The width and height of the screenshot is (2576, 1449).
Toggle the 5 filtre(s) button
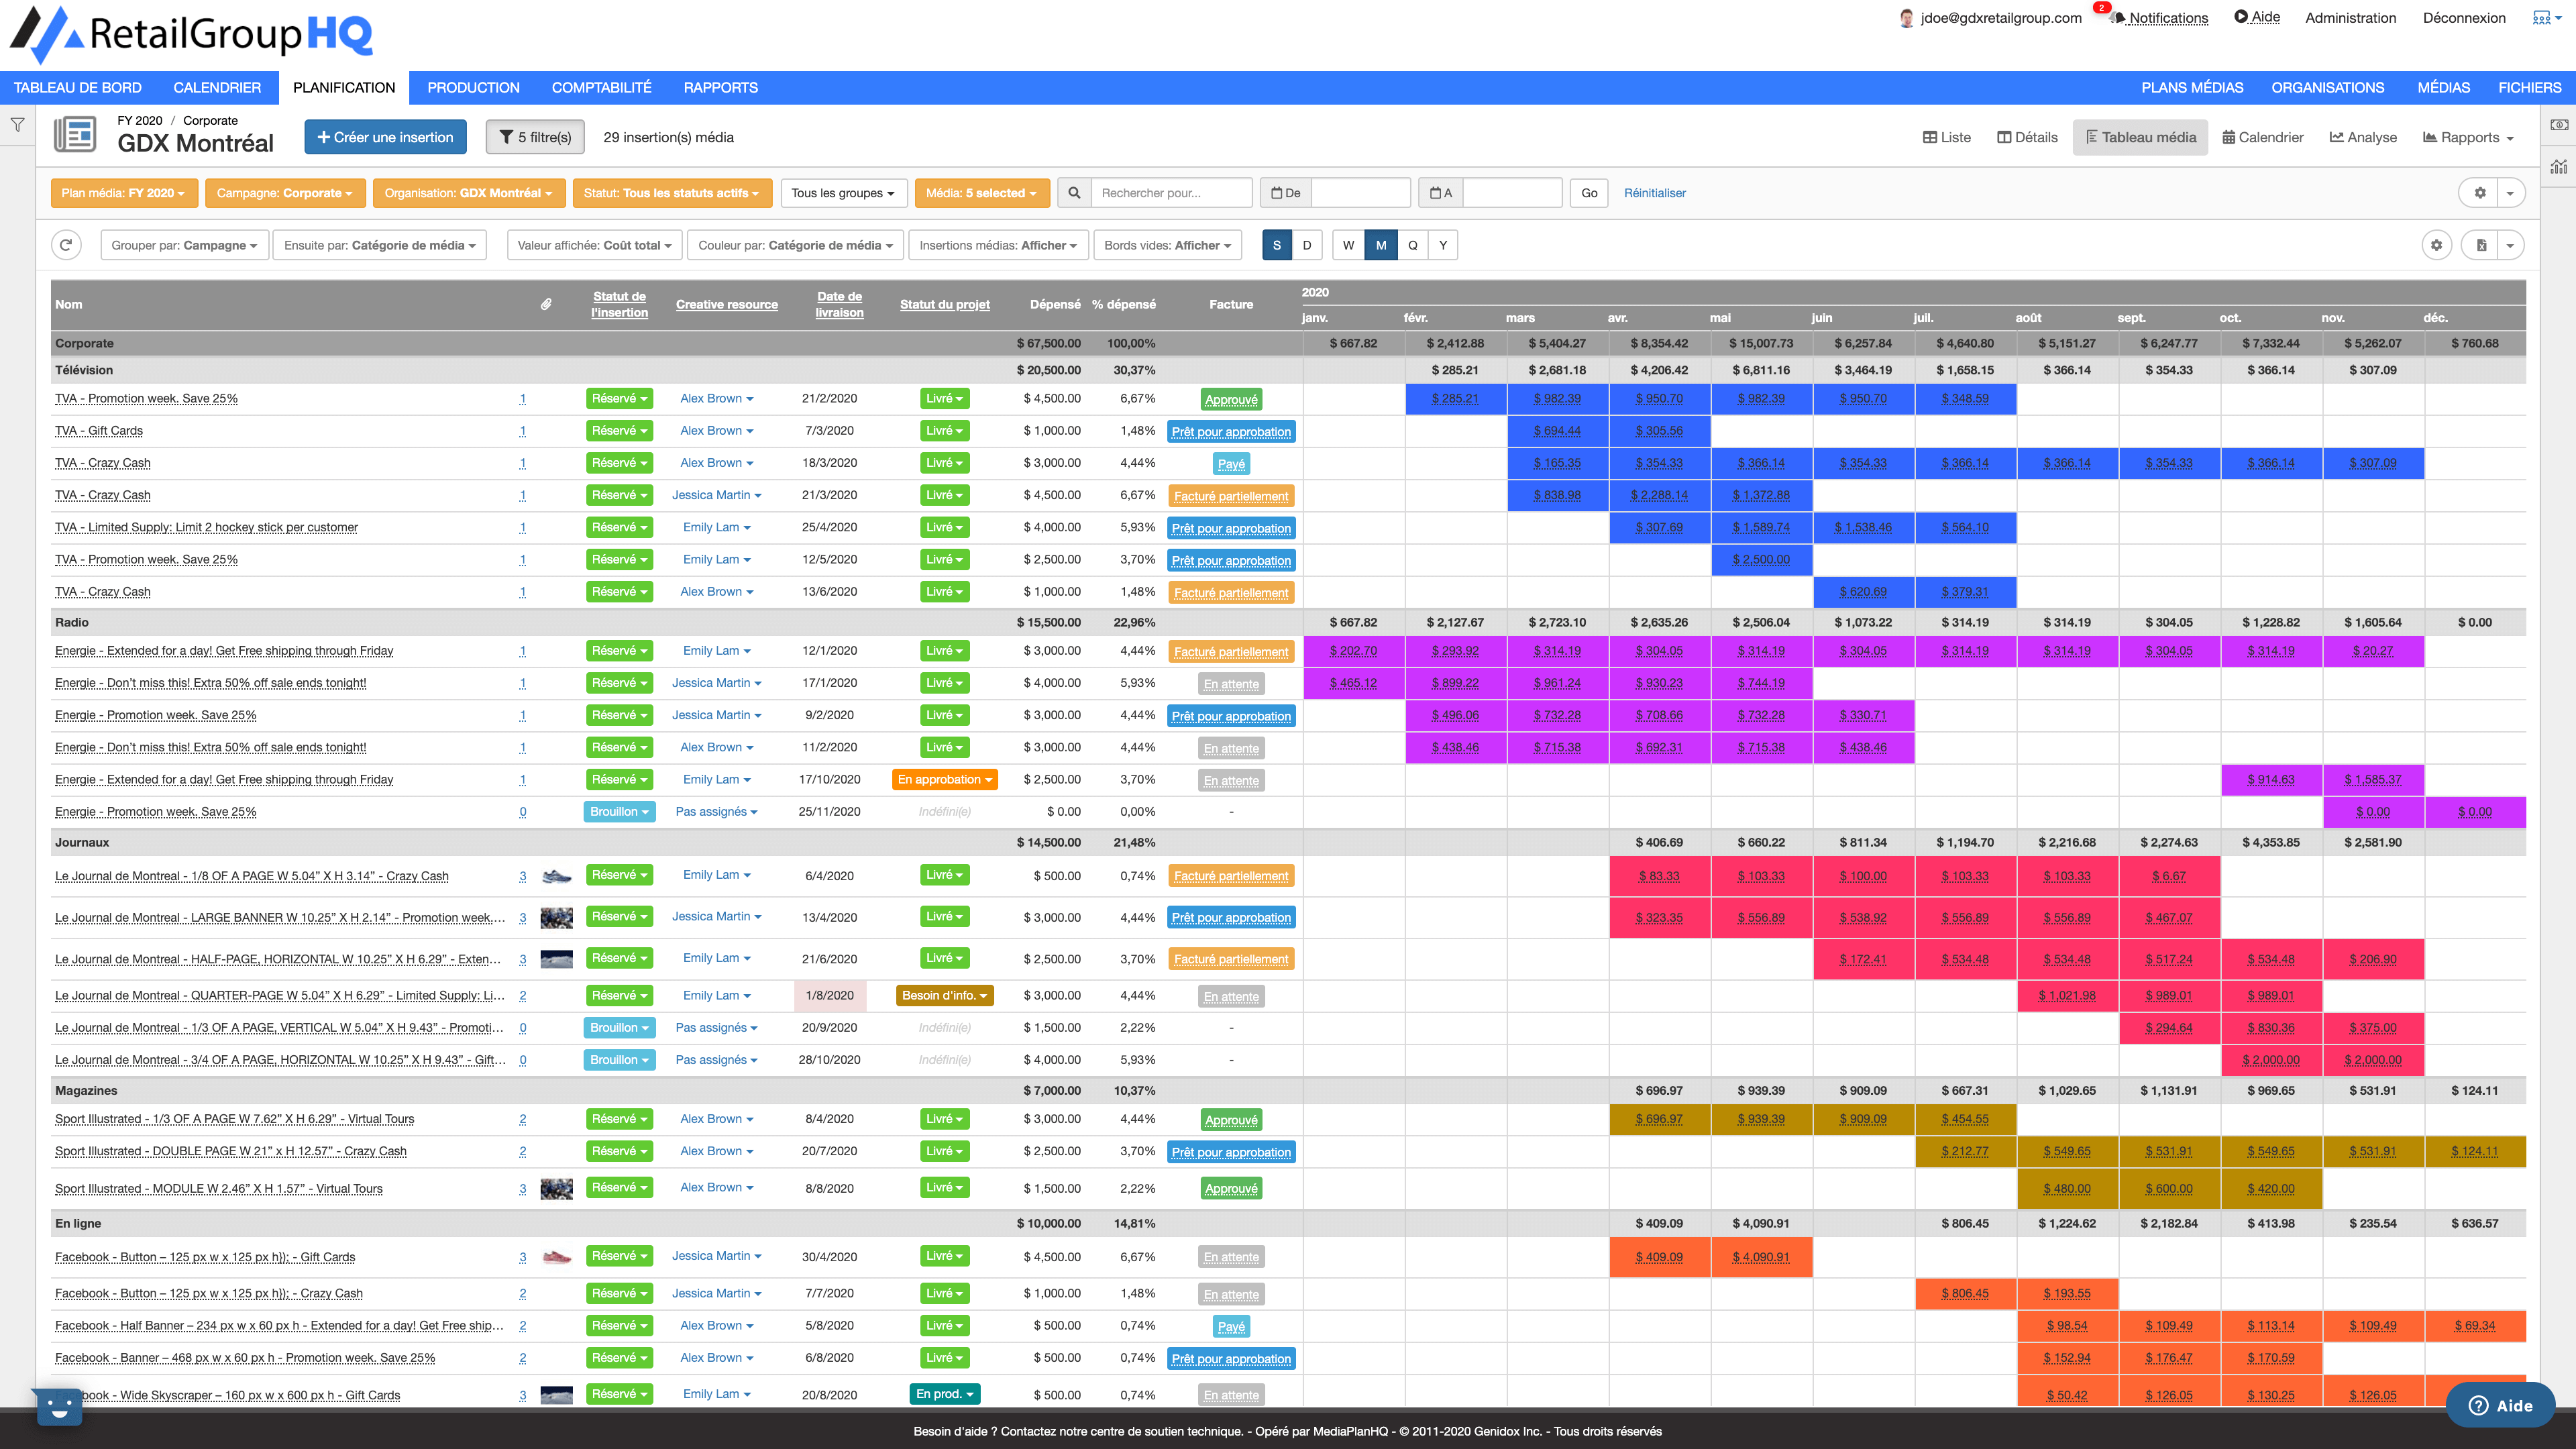click(535, 137)
